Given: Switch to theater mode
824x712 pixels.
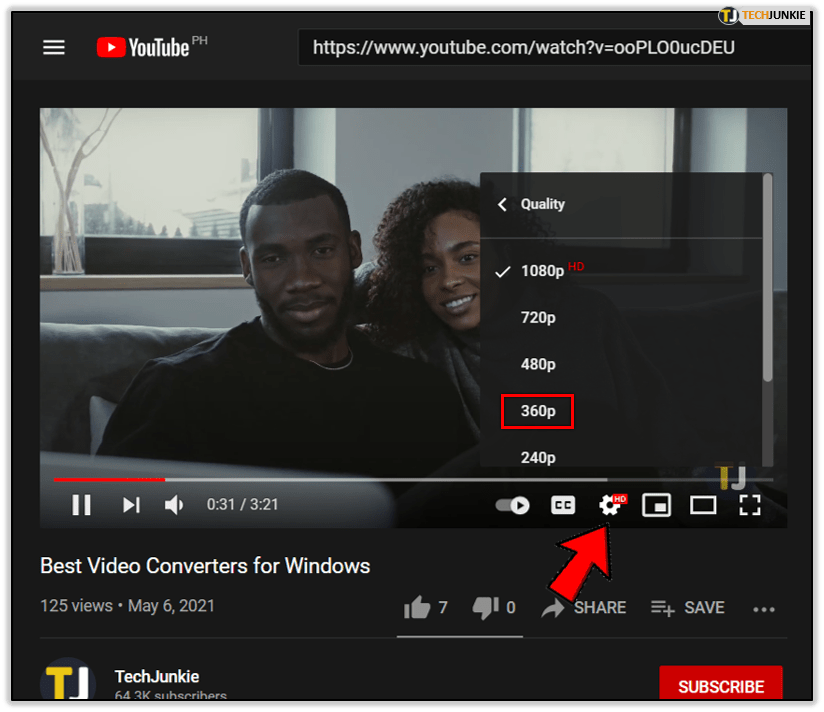Looking at the screenshot, I should point(703,505).
